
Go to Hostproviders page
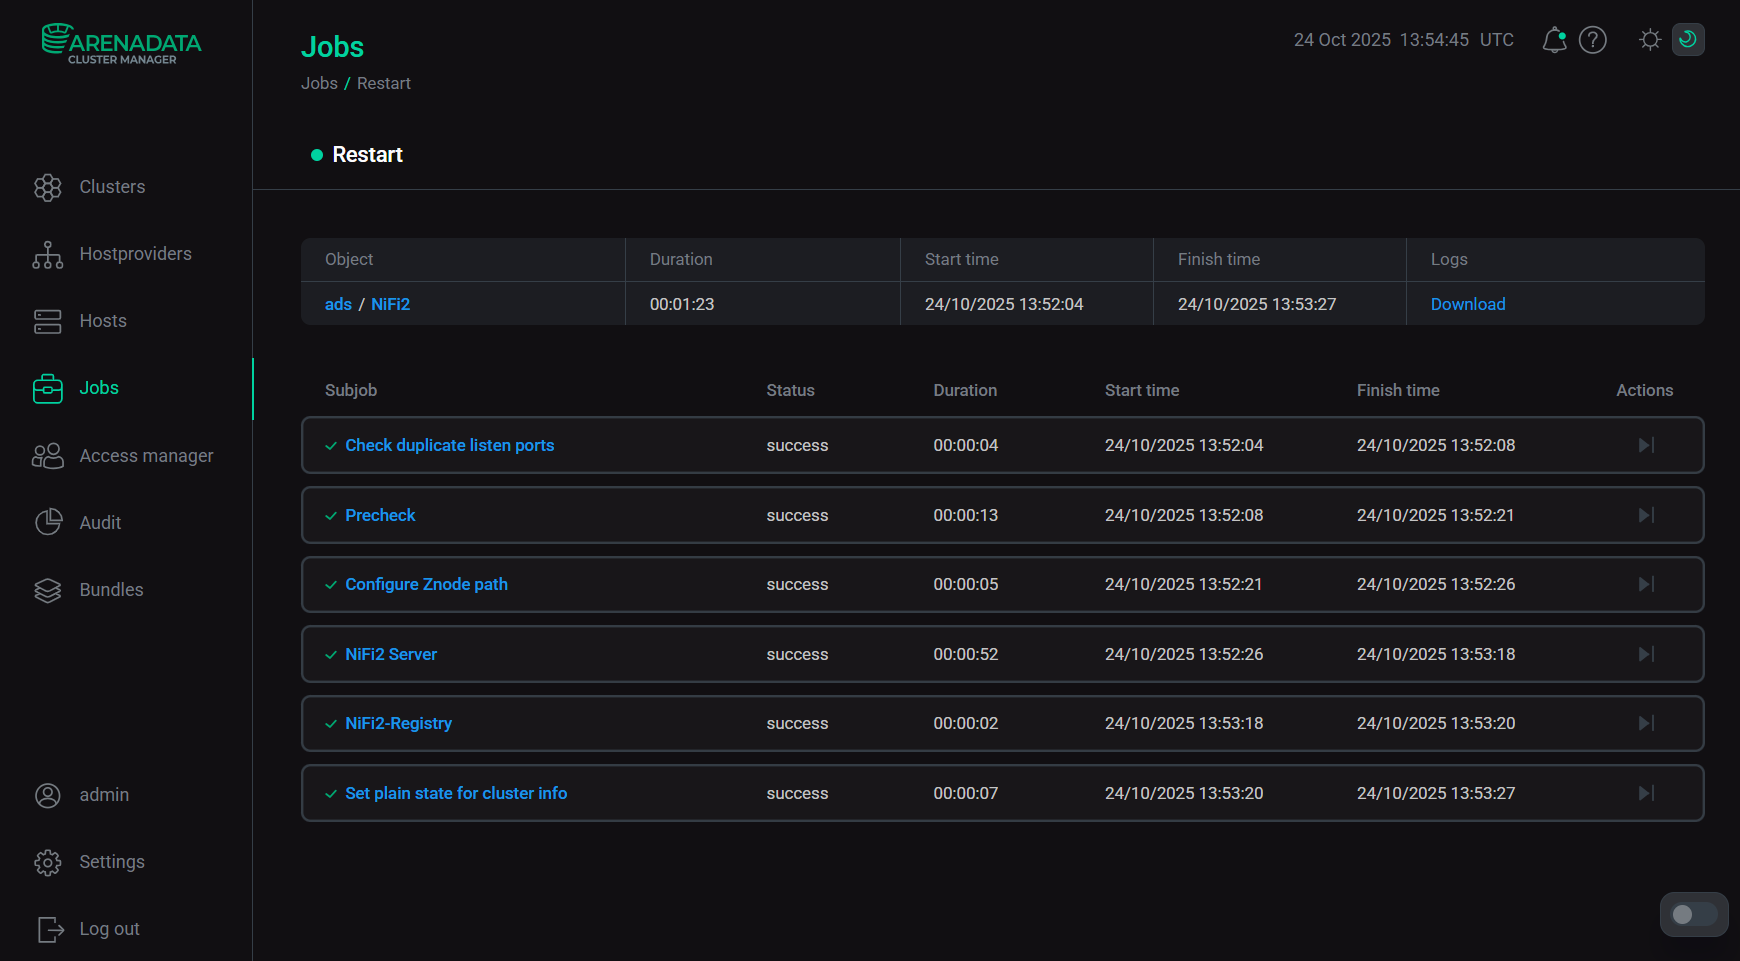[135, 254]
